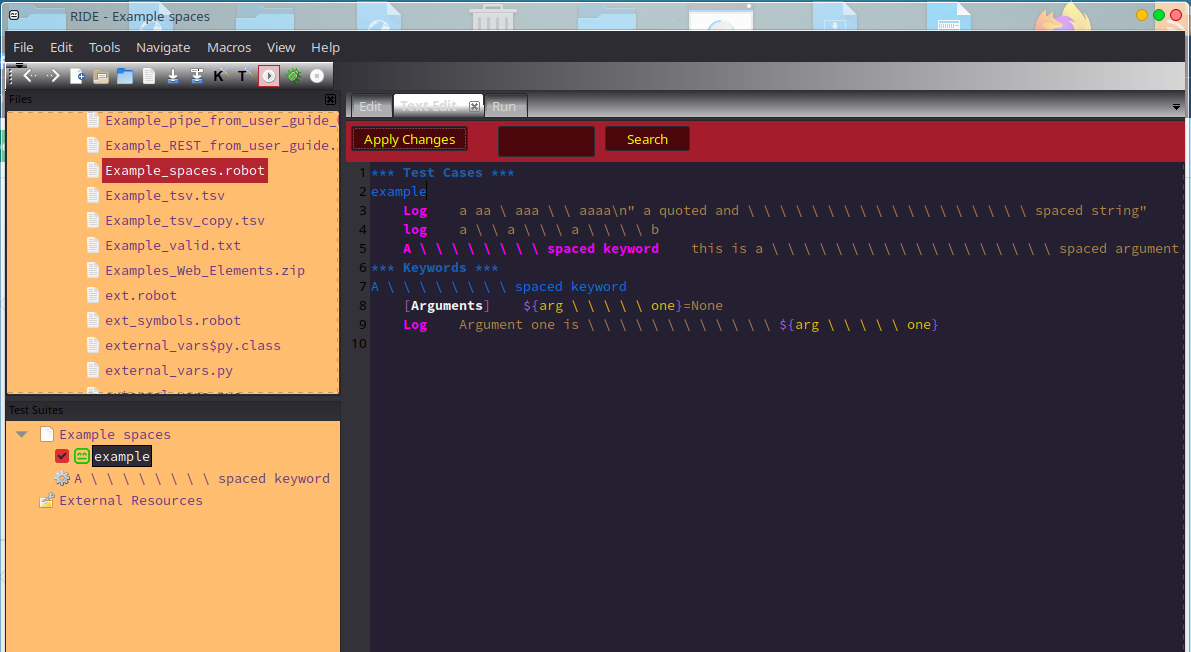Switch to the Run tab
The image size is (1191, 652).
click(504, 106)
